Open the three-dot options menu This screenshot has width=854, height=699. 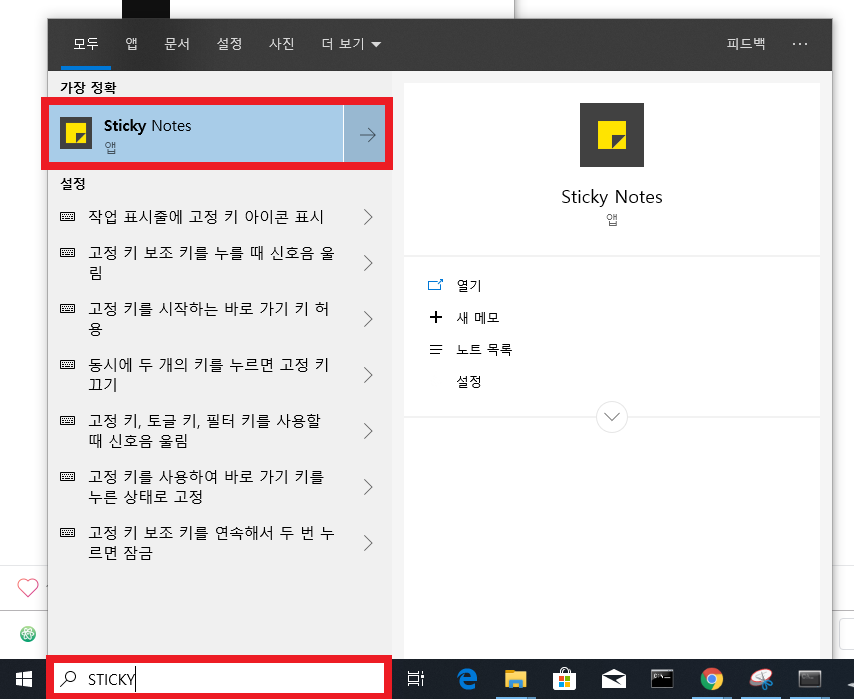(800, 44)
